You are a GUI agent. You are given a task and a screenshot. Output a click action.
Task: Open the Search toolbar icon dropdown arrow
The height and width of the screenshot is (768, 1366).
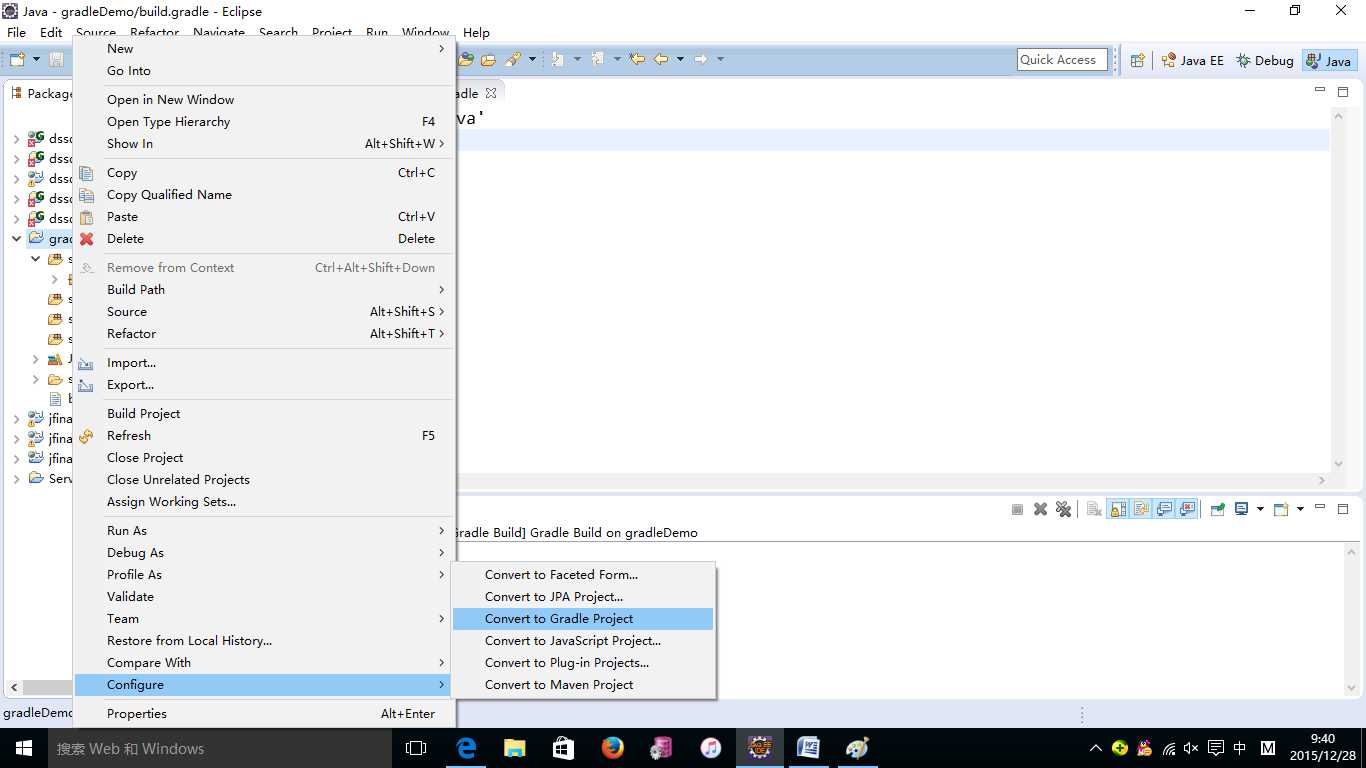(532, 60)
